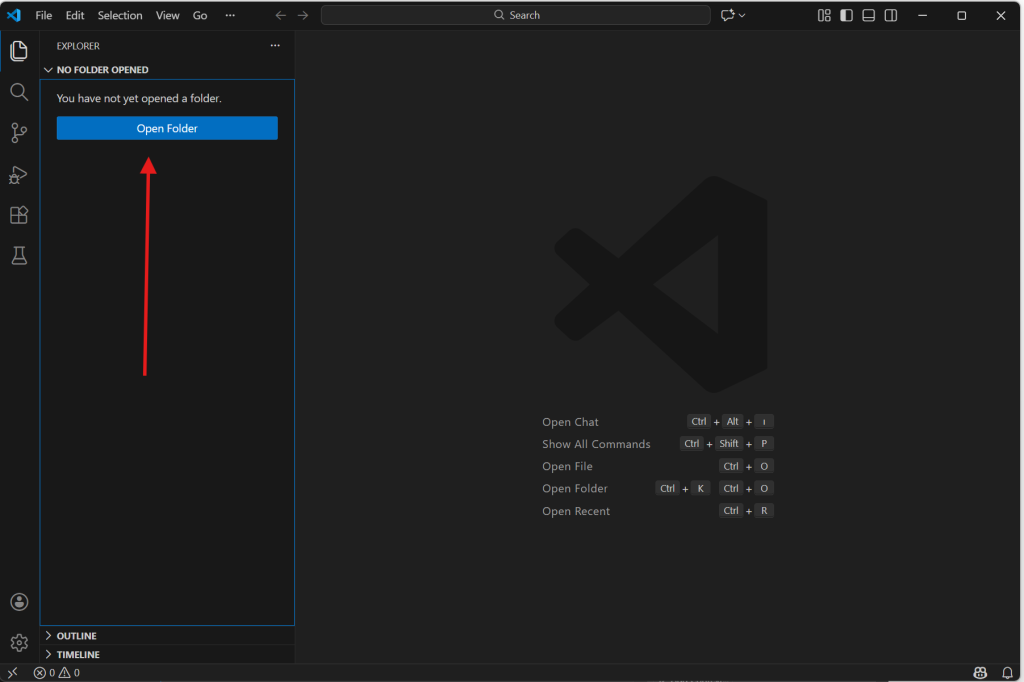The image size is (1024, 682).
Task: Open the Search view icon
Action: point(18,92)
